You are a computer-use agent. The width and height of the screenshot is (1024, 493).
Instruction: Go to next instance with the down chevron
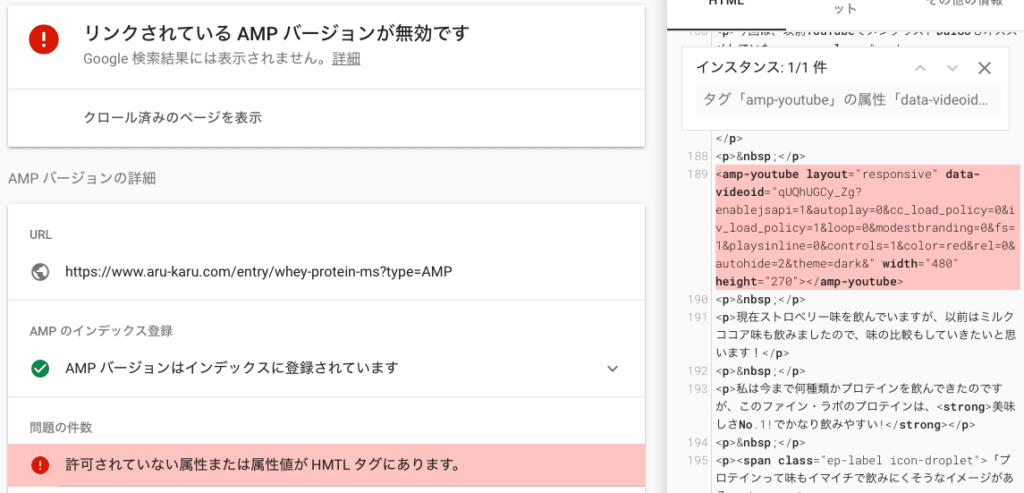tap(952, 68)
